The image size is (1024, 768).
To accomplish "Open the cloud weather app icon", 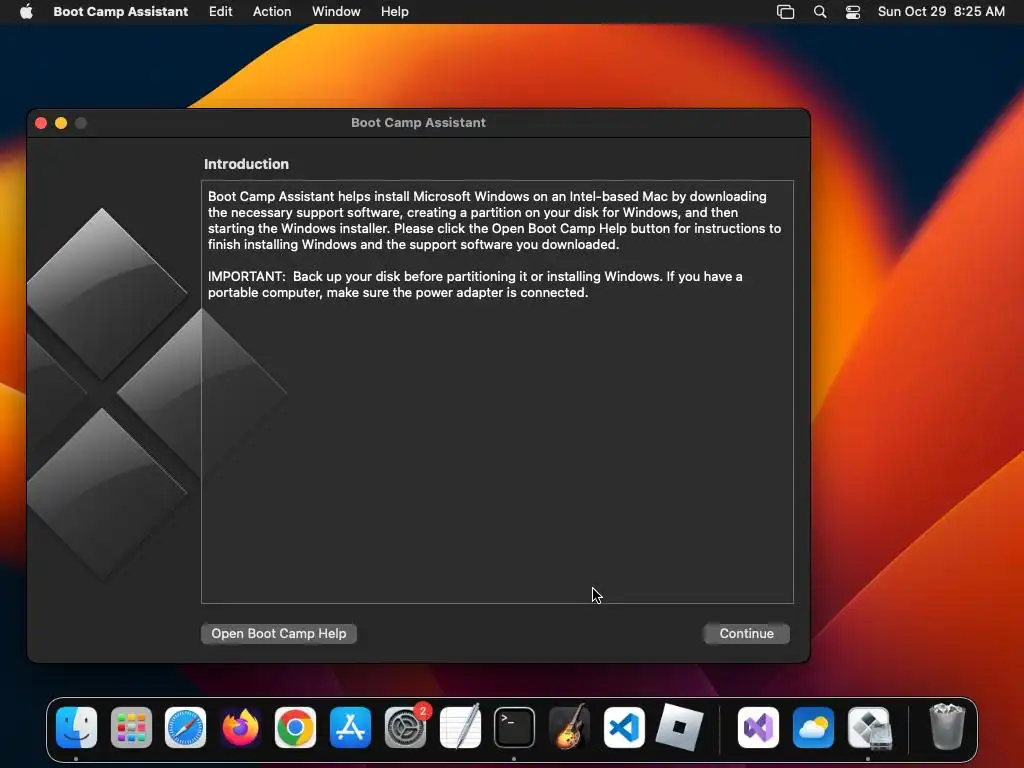I will point(813,728).
